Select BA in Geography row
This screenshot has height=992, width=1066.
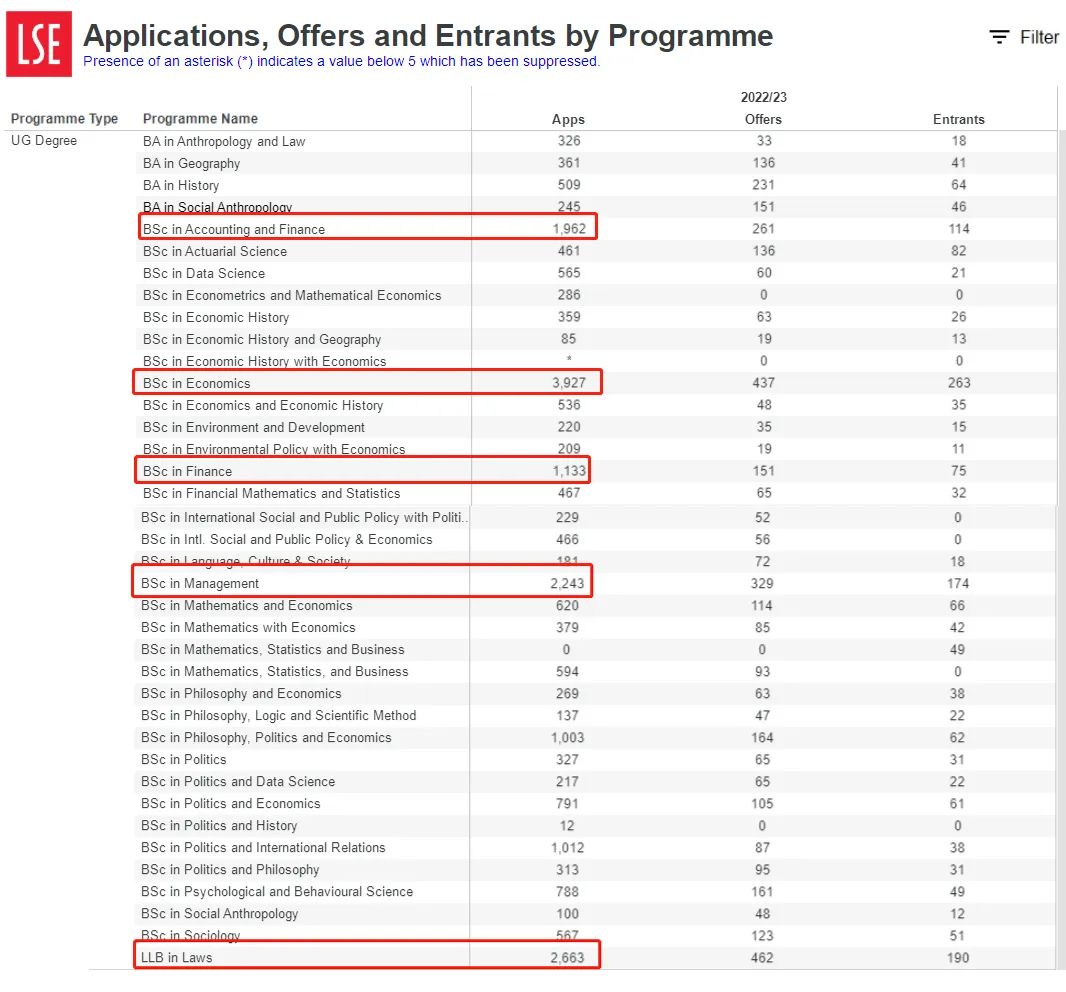point(191,163)
